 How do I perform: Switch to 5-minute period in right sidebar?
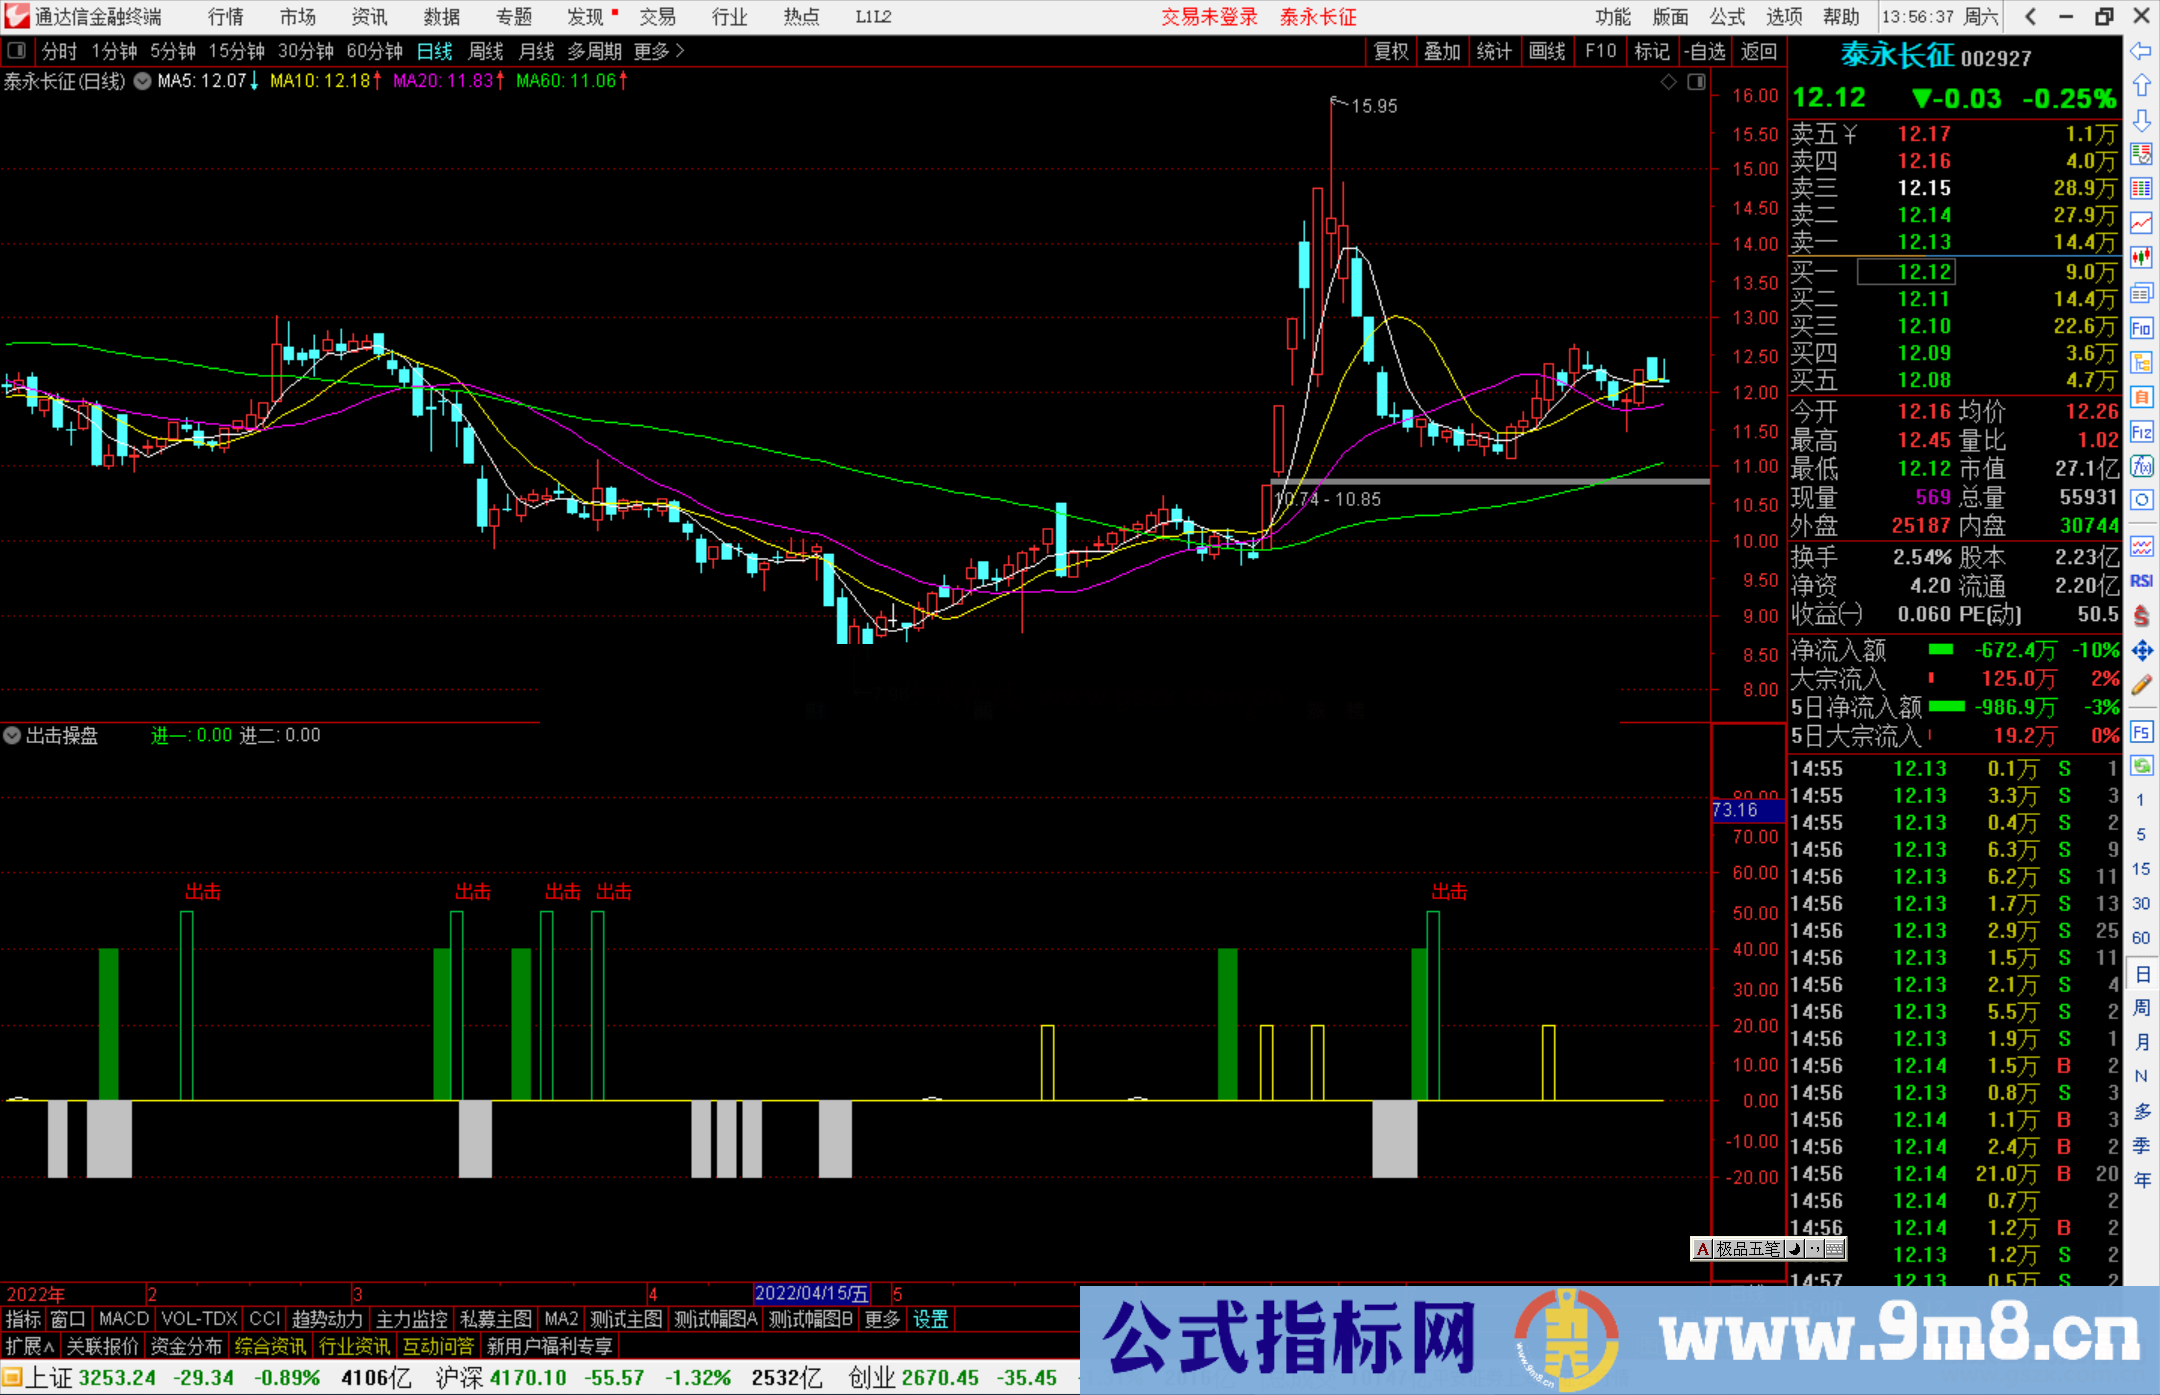2141,834
